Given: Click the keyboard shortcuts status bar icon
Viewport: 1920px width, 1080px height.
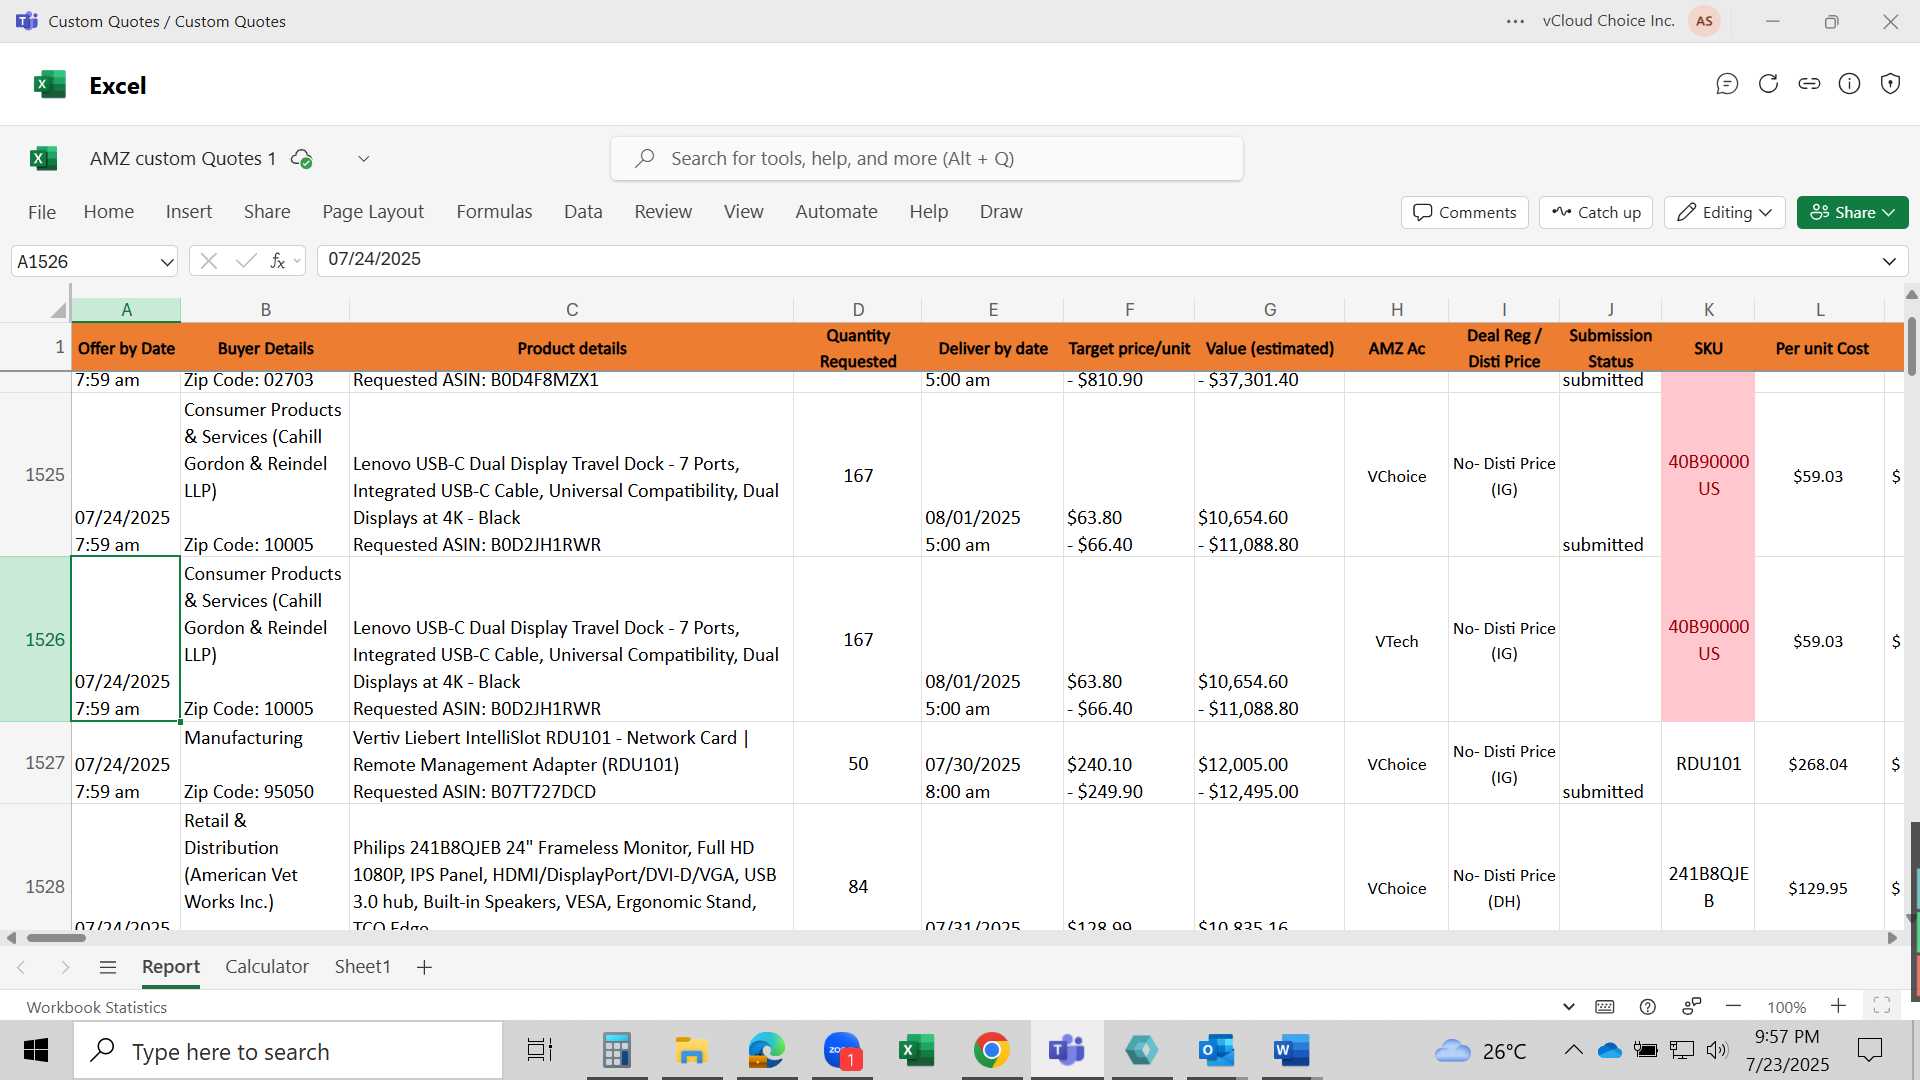Looking at the screenshot, I should [x=1605, y=1007].
